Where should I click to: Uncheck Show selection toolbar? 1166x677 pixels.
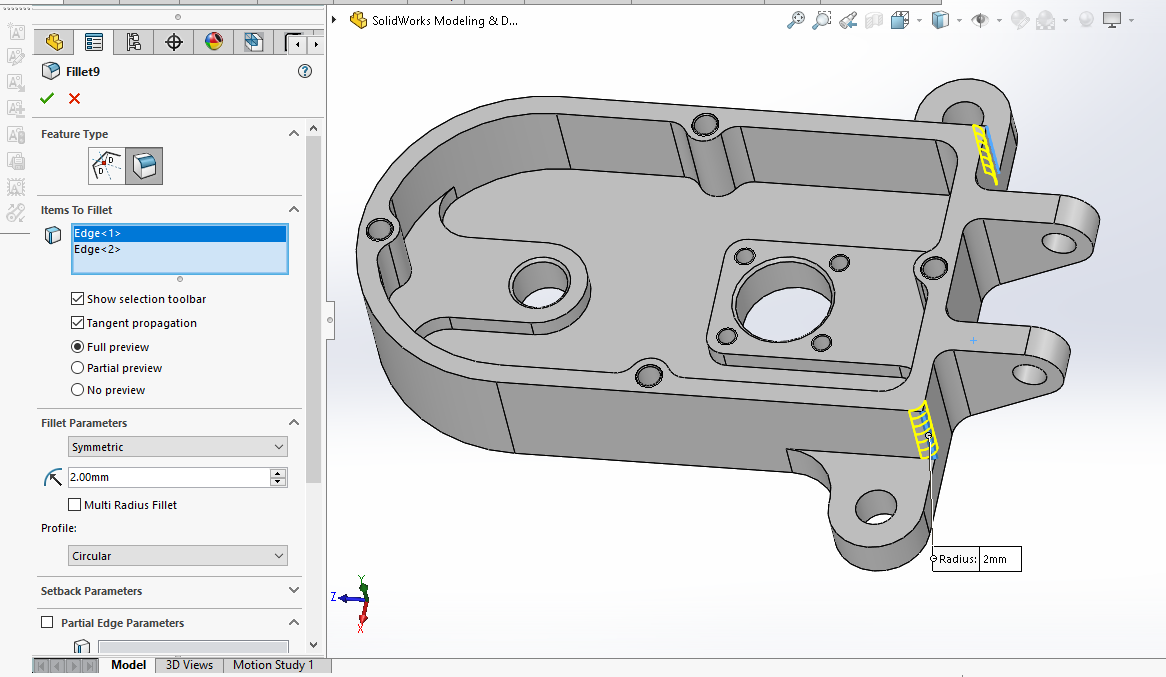tap(78, 299)
